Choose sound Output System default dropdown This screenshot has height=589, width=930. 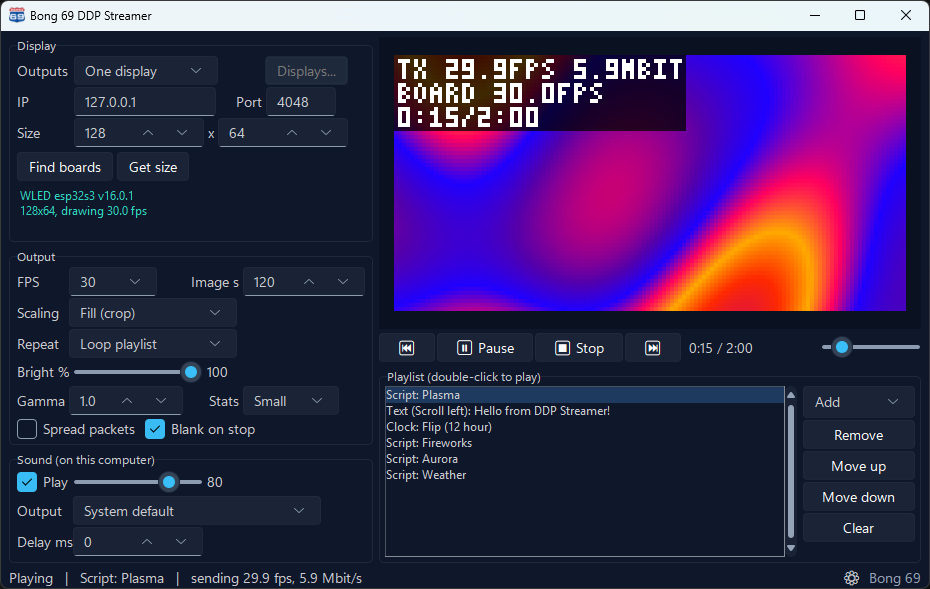[x=197, y=511]
